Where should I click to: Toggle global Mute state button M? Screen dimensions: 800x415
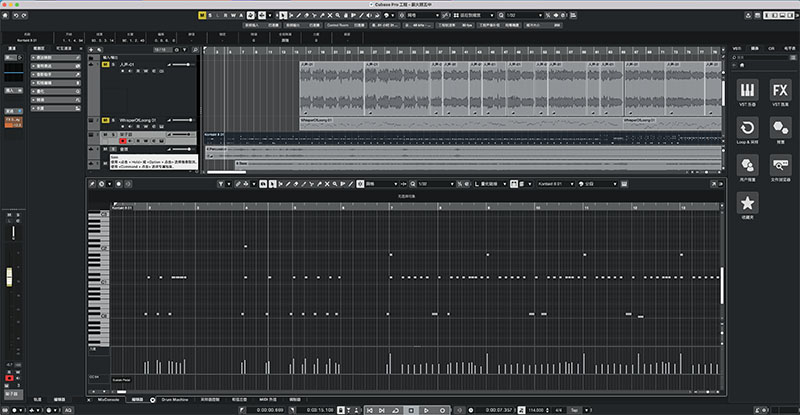pyautogui.click(x=202, y=15)
